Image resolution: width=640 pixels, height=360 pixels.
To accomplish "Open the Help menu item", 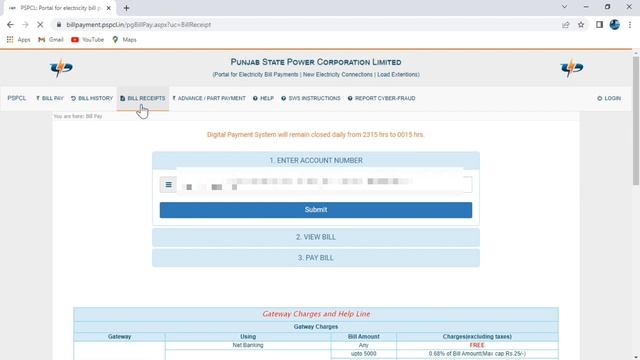I will pos(263,98).
